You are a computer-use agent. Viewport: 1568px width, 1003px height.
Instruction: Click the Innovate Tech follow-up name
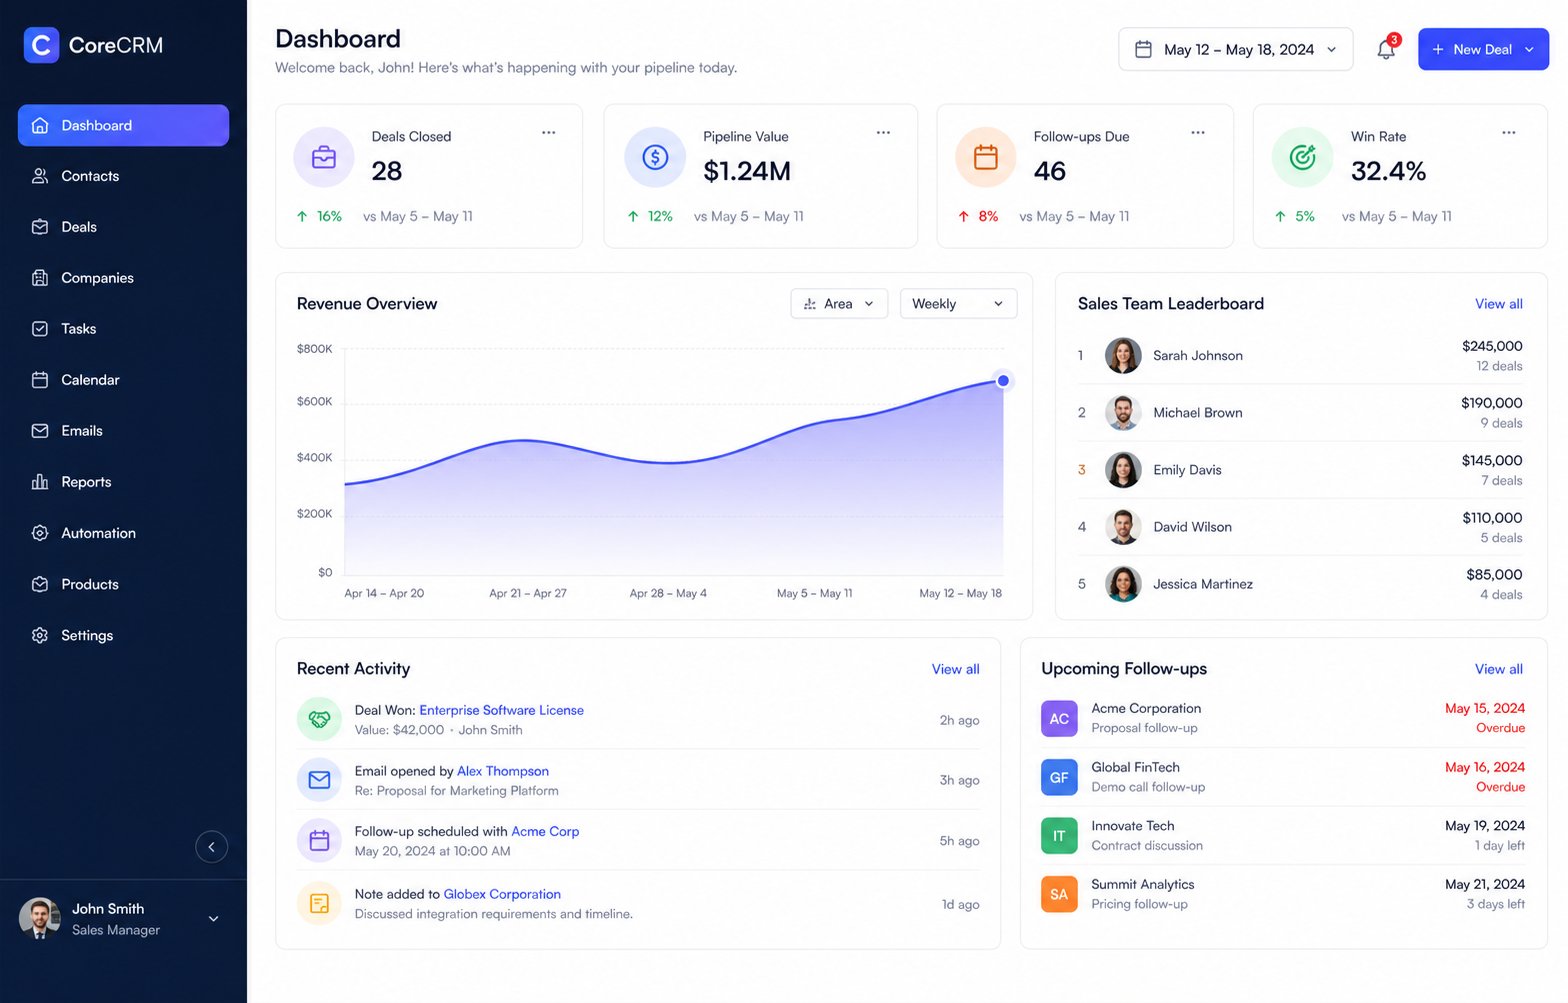tap(1133, 826)
